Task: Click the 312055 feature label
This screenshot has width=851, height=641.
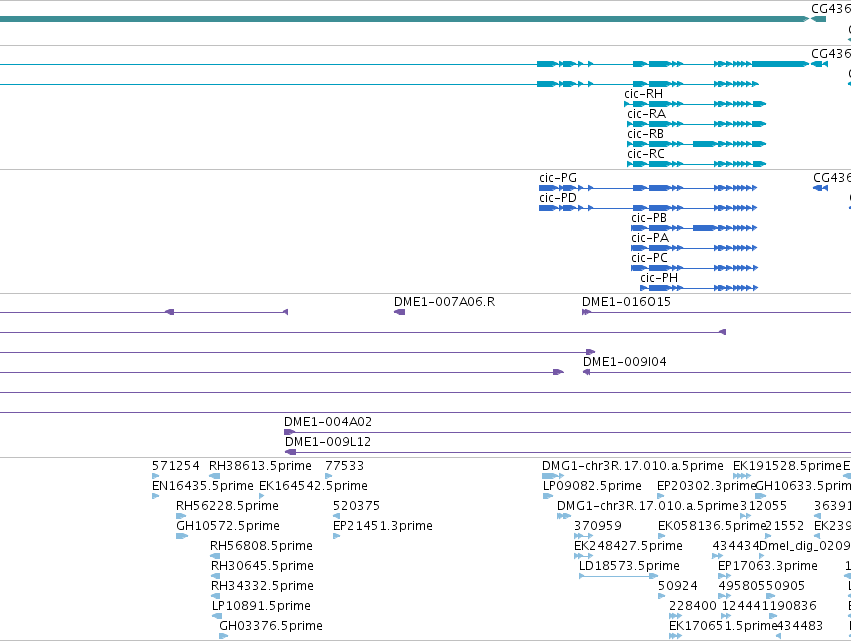Action: point(763,506)
